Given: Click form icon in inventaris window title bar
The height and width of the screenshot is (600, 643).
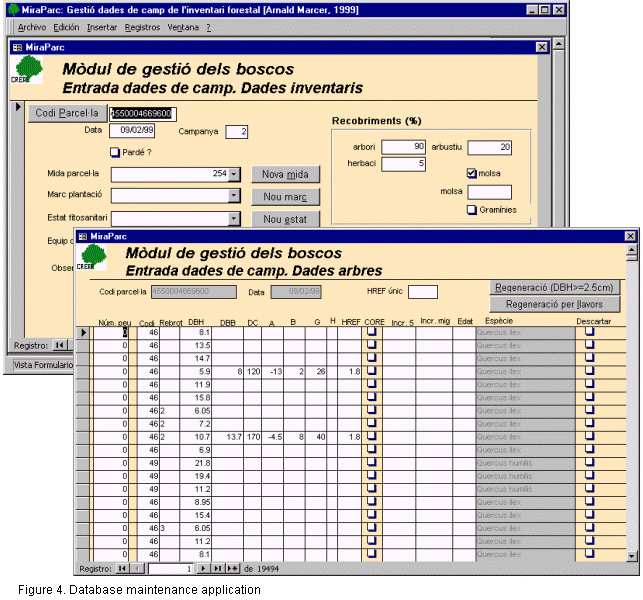Looking at the screenshot, I should click(x=17, y=48).
